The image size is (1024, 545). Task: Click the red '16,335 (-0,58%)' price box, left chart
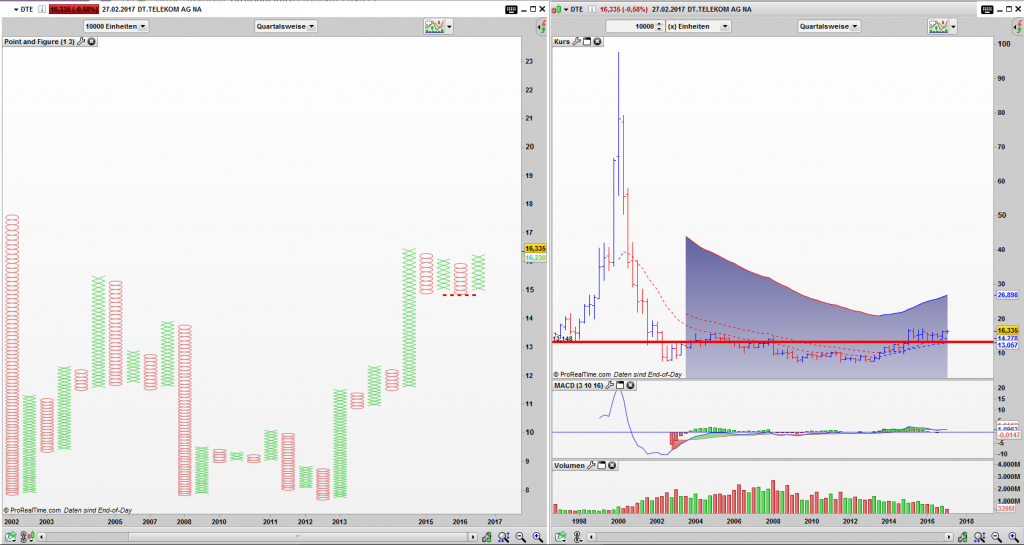pos(74,9)
